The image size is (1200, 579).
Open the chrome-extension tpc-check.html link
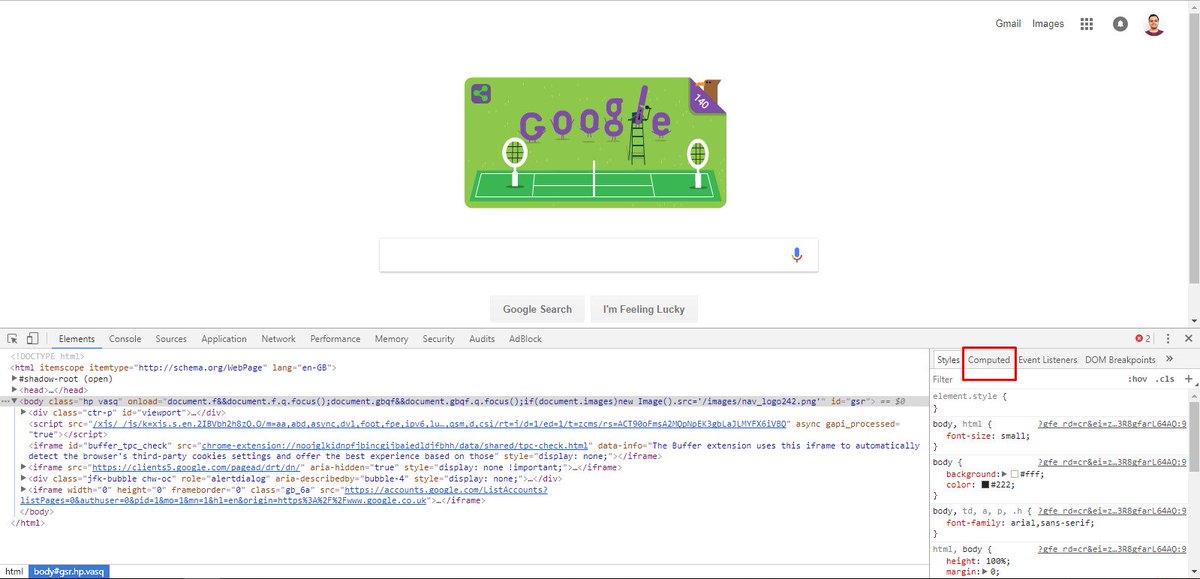pos(395,446)
